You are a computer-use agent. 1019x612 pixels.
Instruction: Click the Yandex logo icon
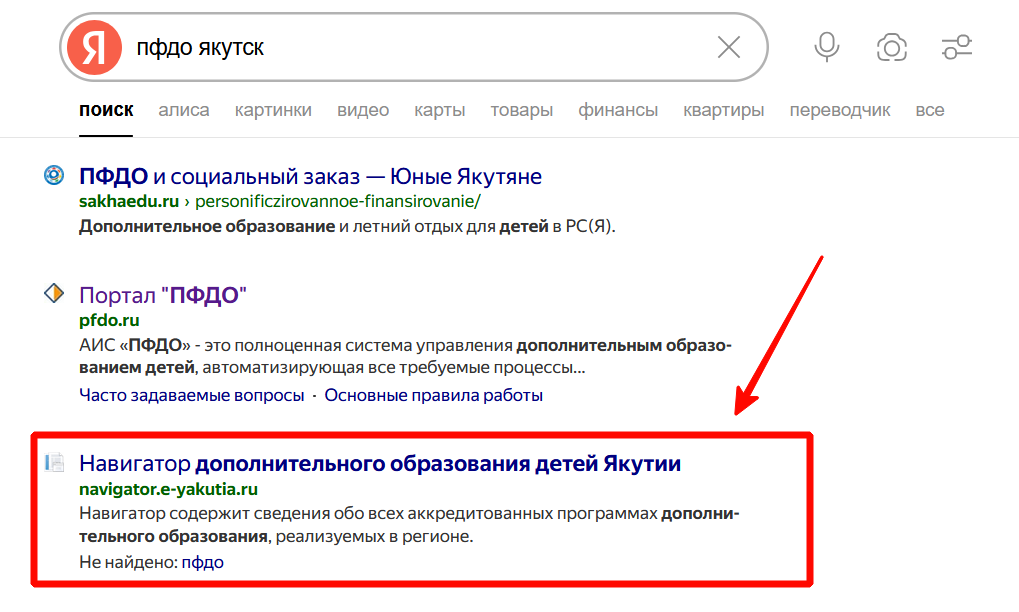pyautogui.click(x=94, y=47)
